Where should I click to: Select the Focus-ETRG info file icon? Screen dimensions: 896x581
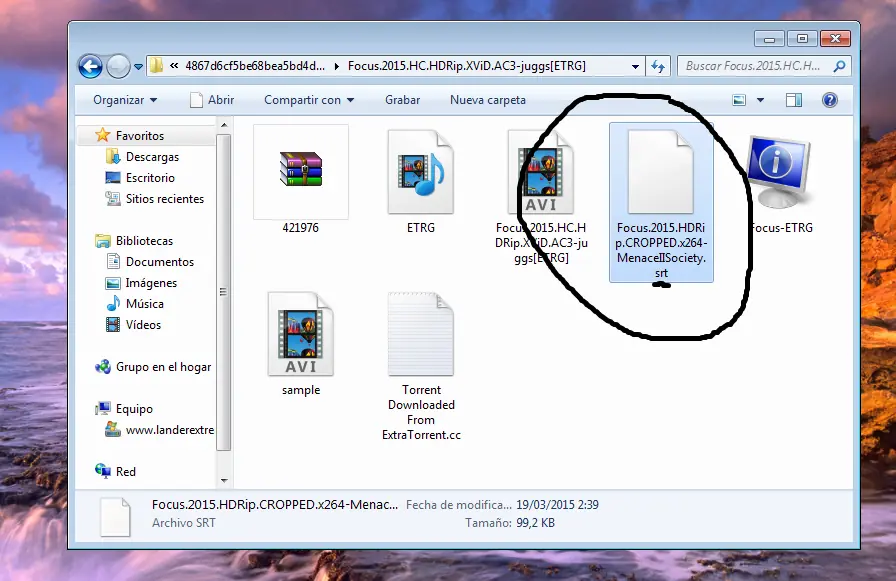click(780, 171)
